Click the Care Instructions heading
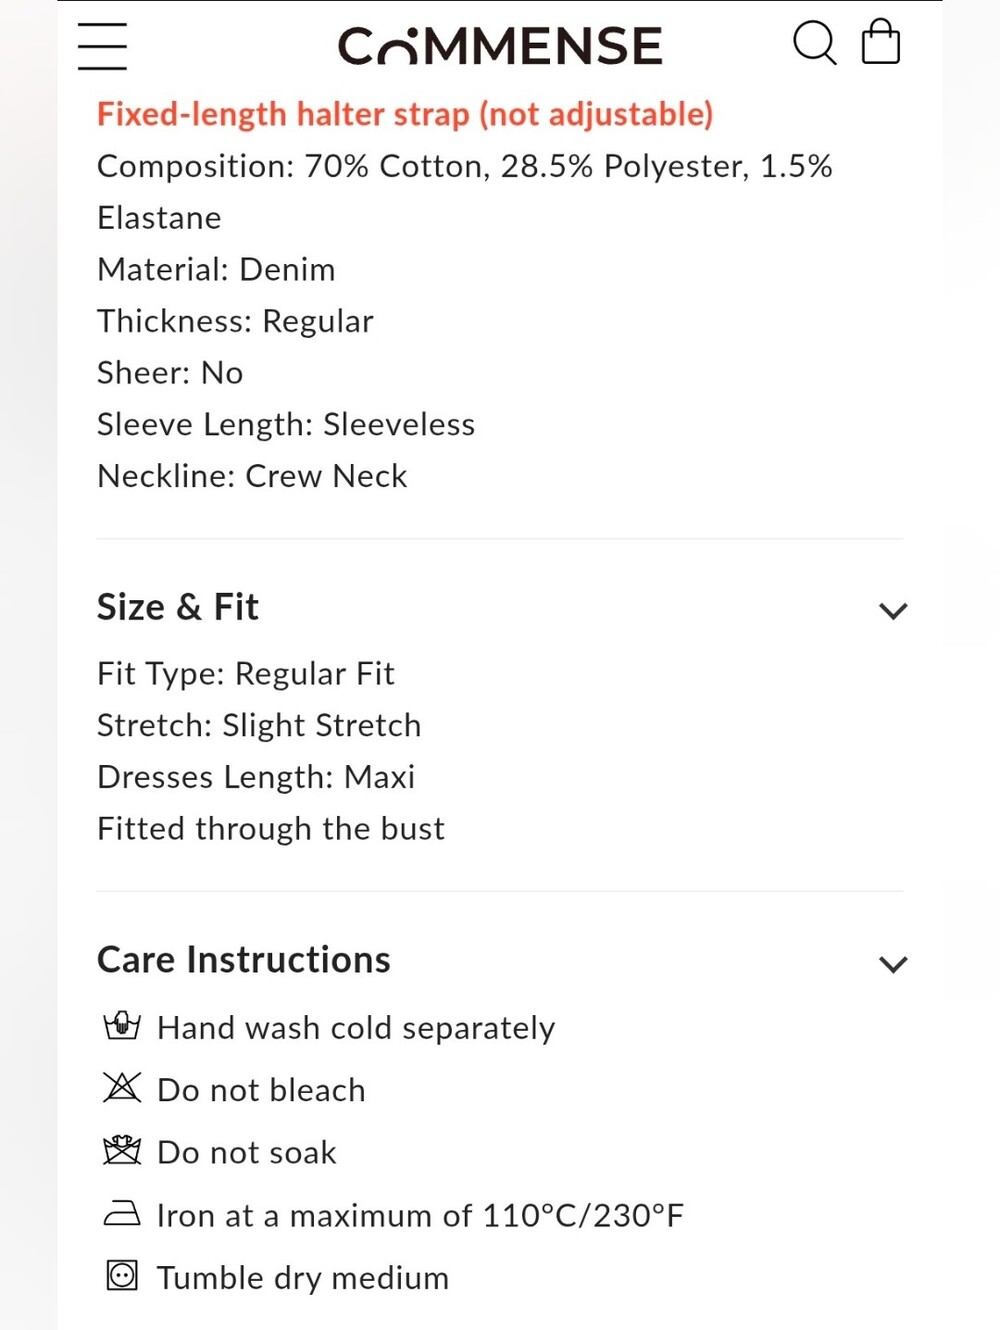The height and width of the screenshot is (1330, 1000). tap(244, 960)
